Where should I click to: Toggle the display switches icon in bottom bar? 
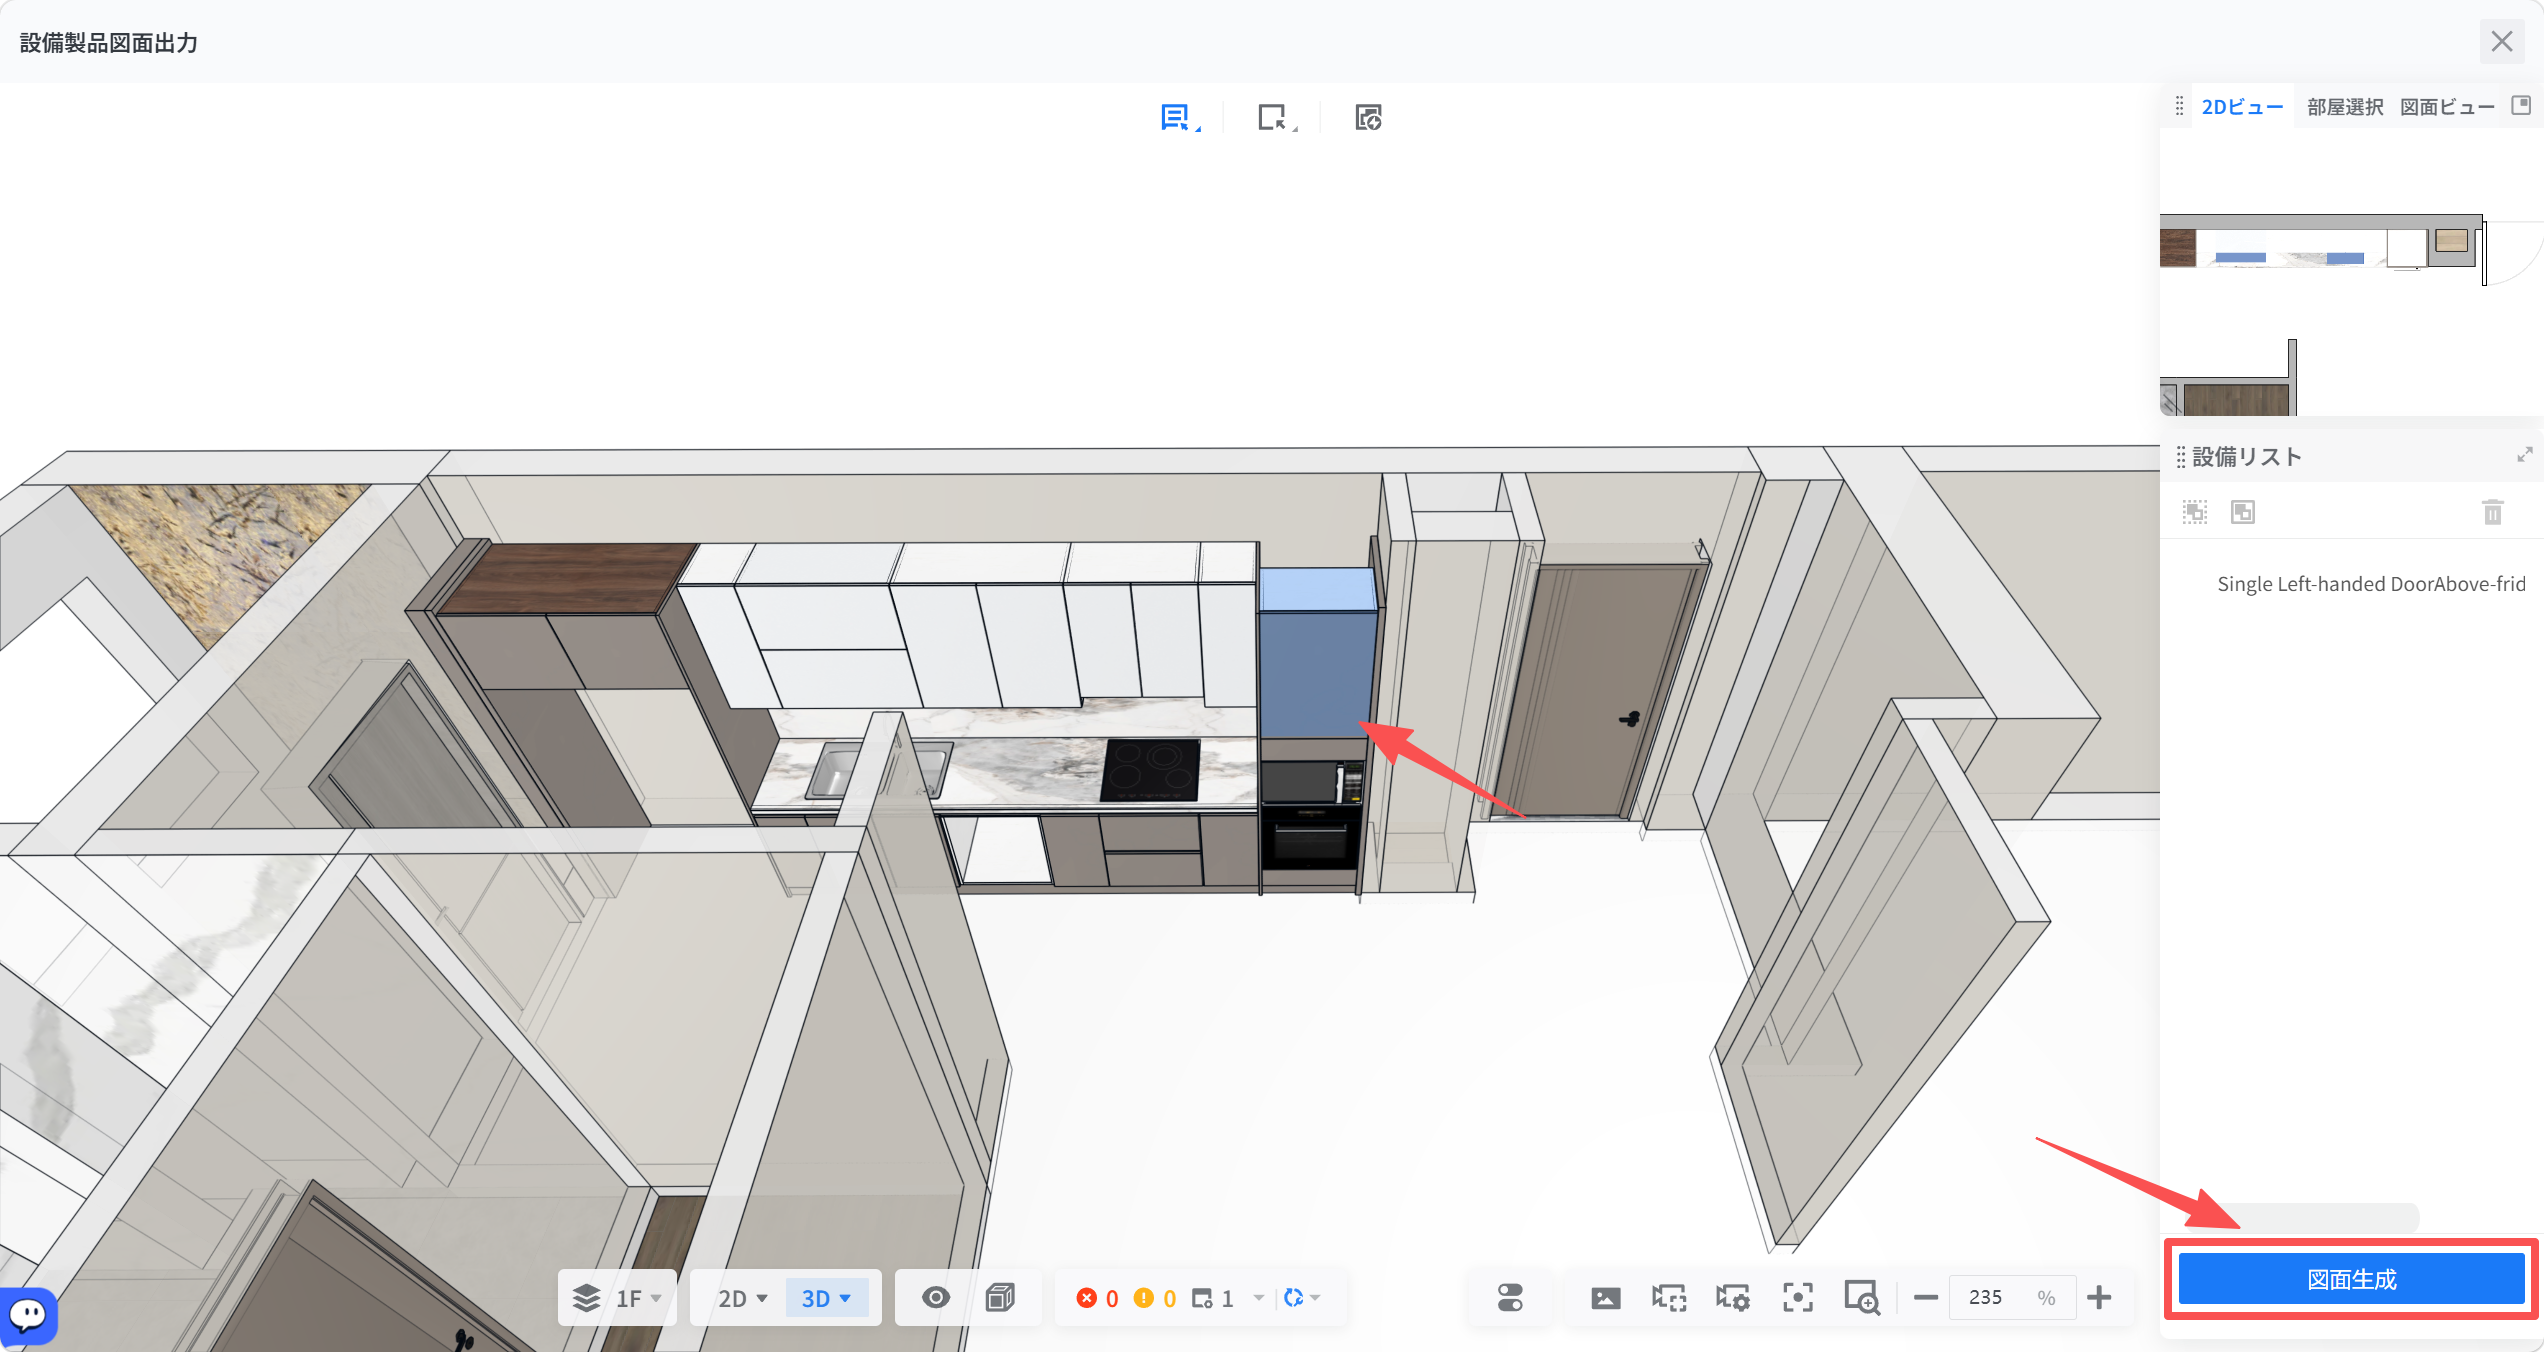(x=1510, y=1298)
